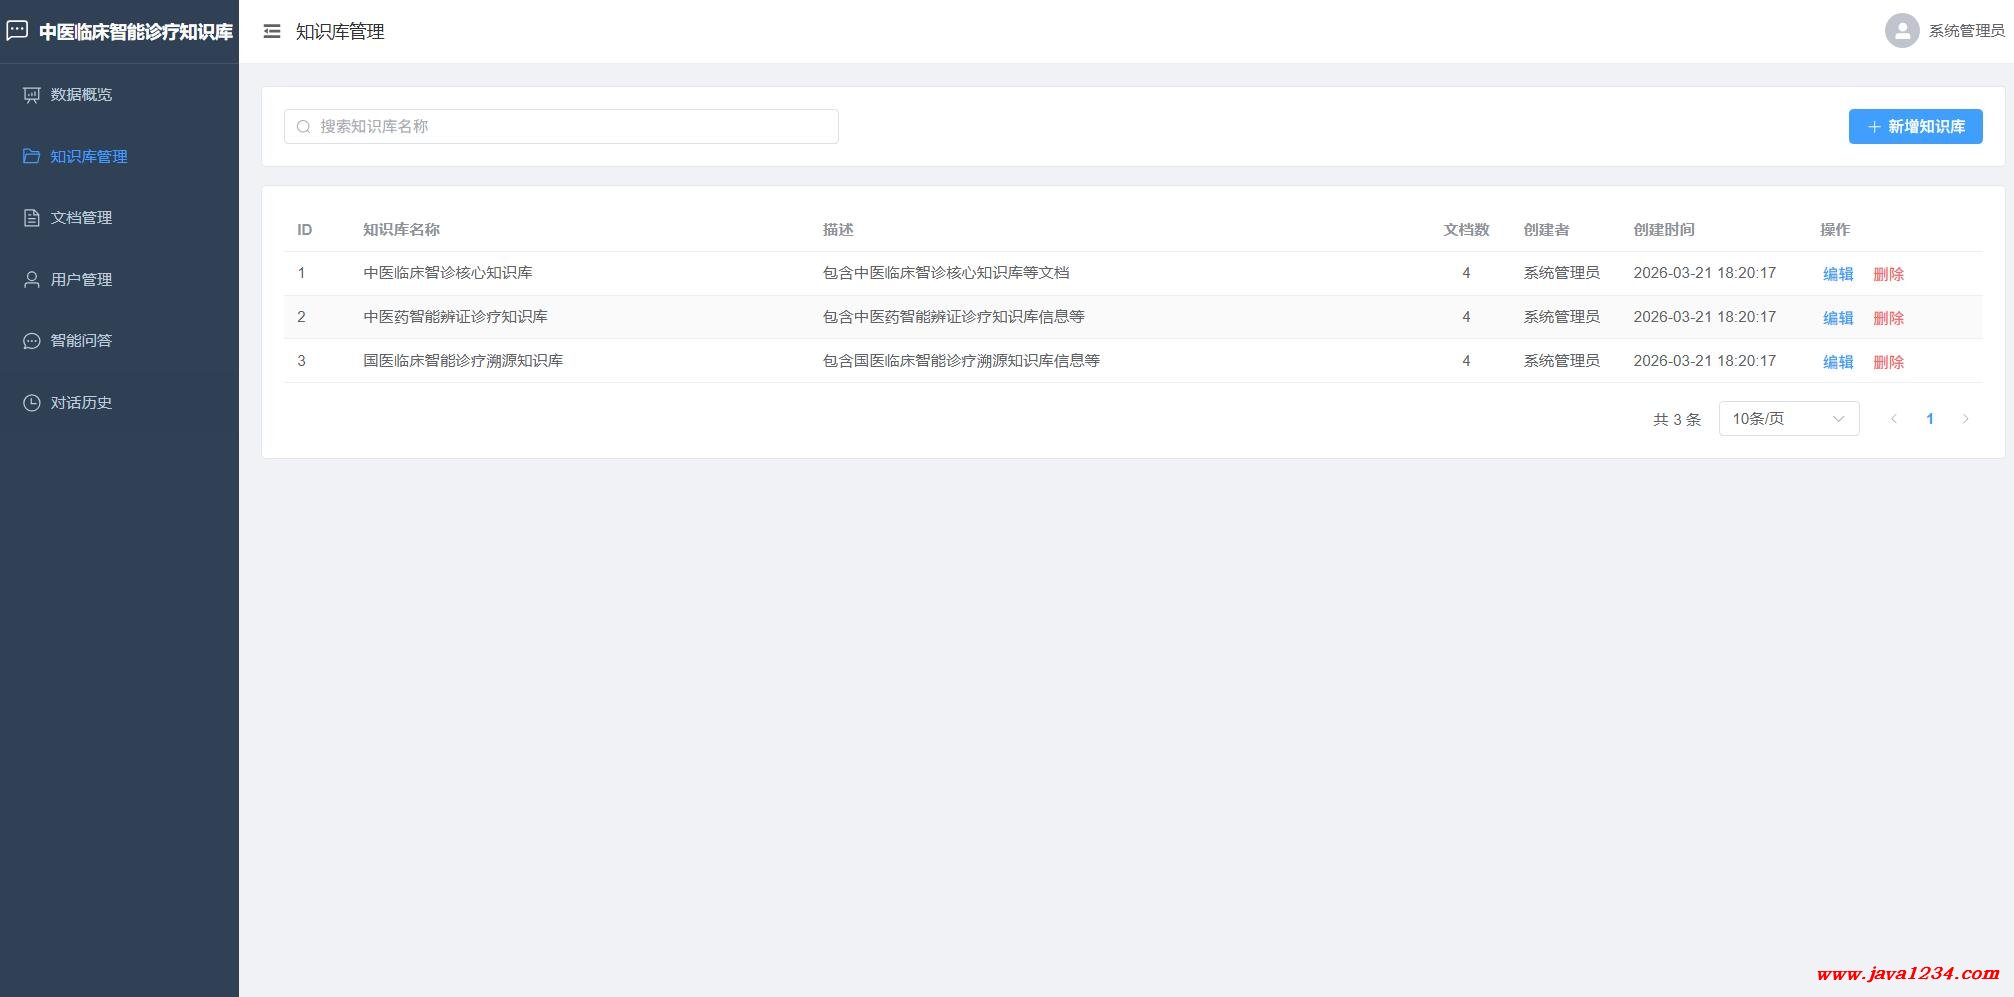This screenshot has height=997, width=2014.
Task: Click the system admin avatar icon
Action: [1901, 31]
